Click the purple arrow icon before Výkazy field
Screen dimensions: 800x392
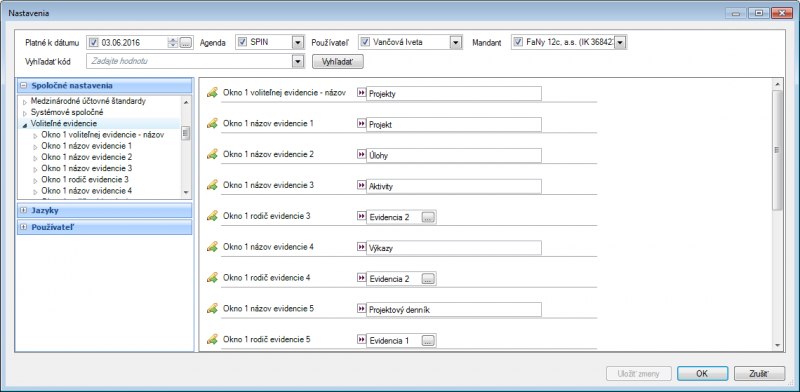pos(361,247)
